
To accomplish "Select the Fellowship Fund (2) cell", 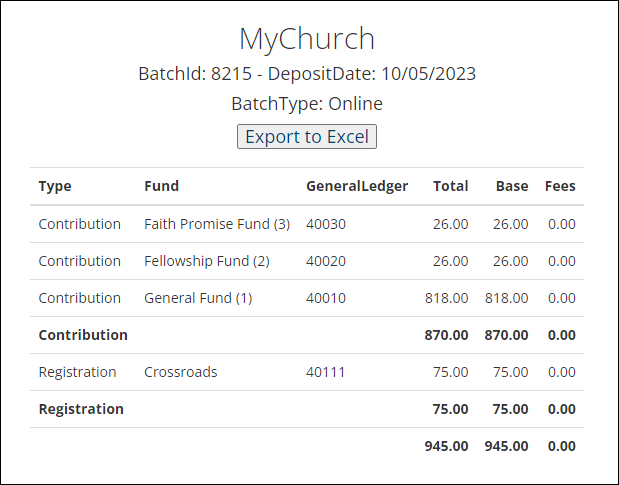I will tap(207, 261).
